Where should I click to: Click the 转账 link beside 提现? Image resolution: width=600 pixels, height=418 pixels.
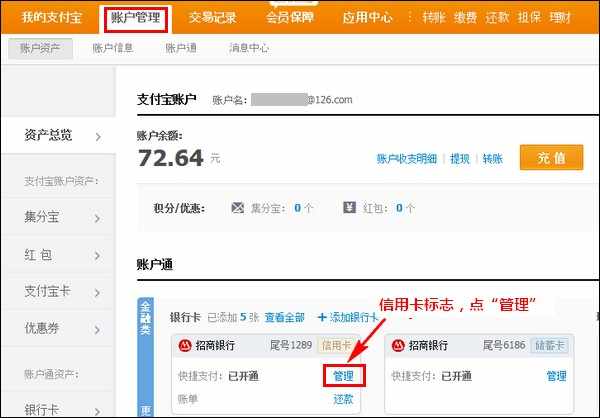coord(492,159)
